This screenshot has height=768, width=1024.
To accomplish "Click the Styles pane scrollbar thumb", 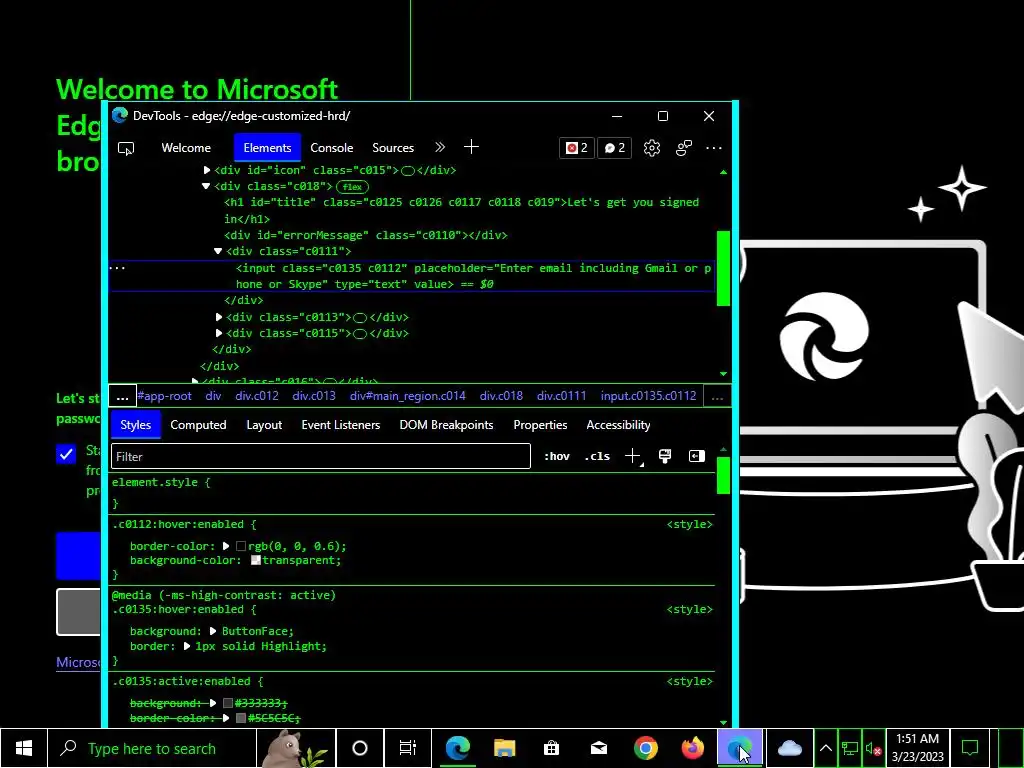I will pos(723,475).
